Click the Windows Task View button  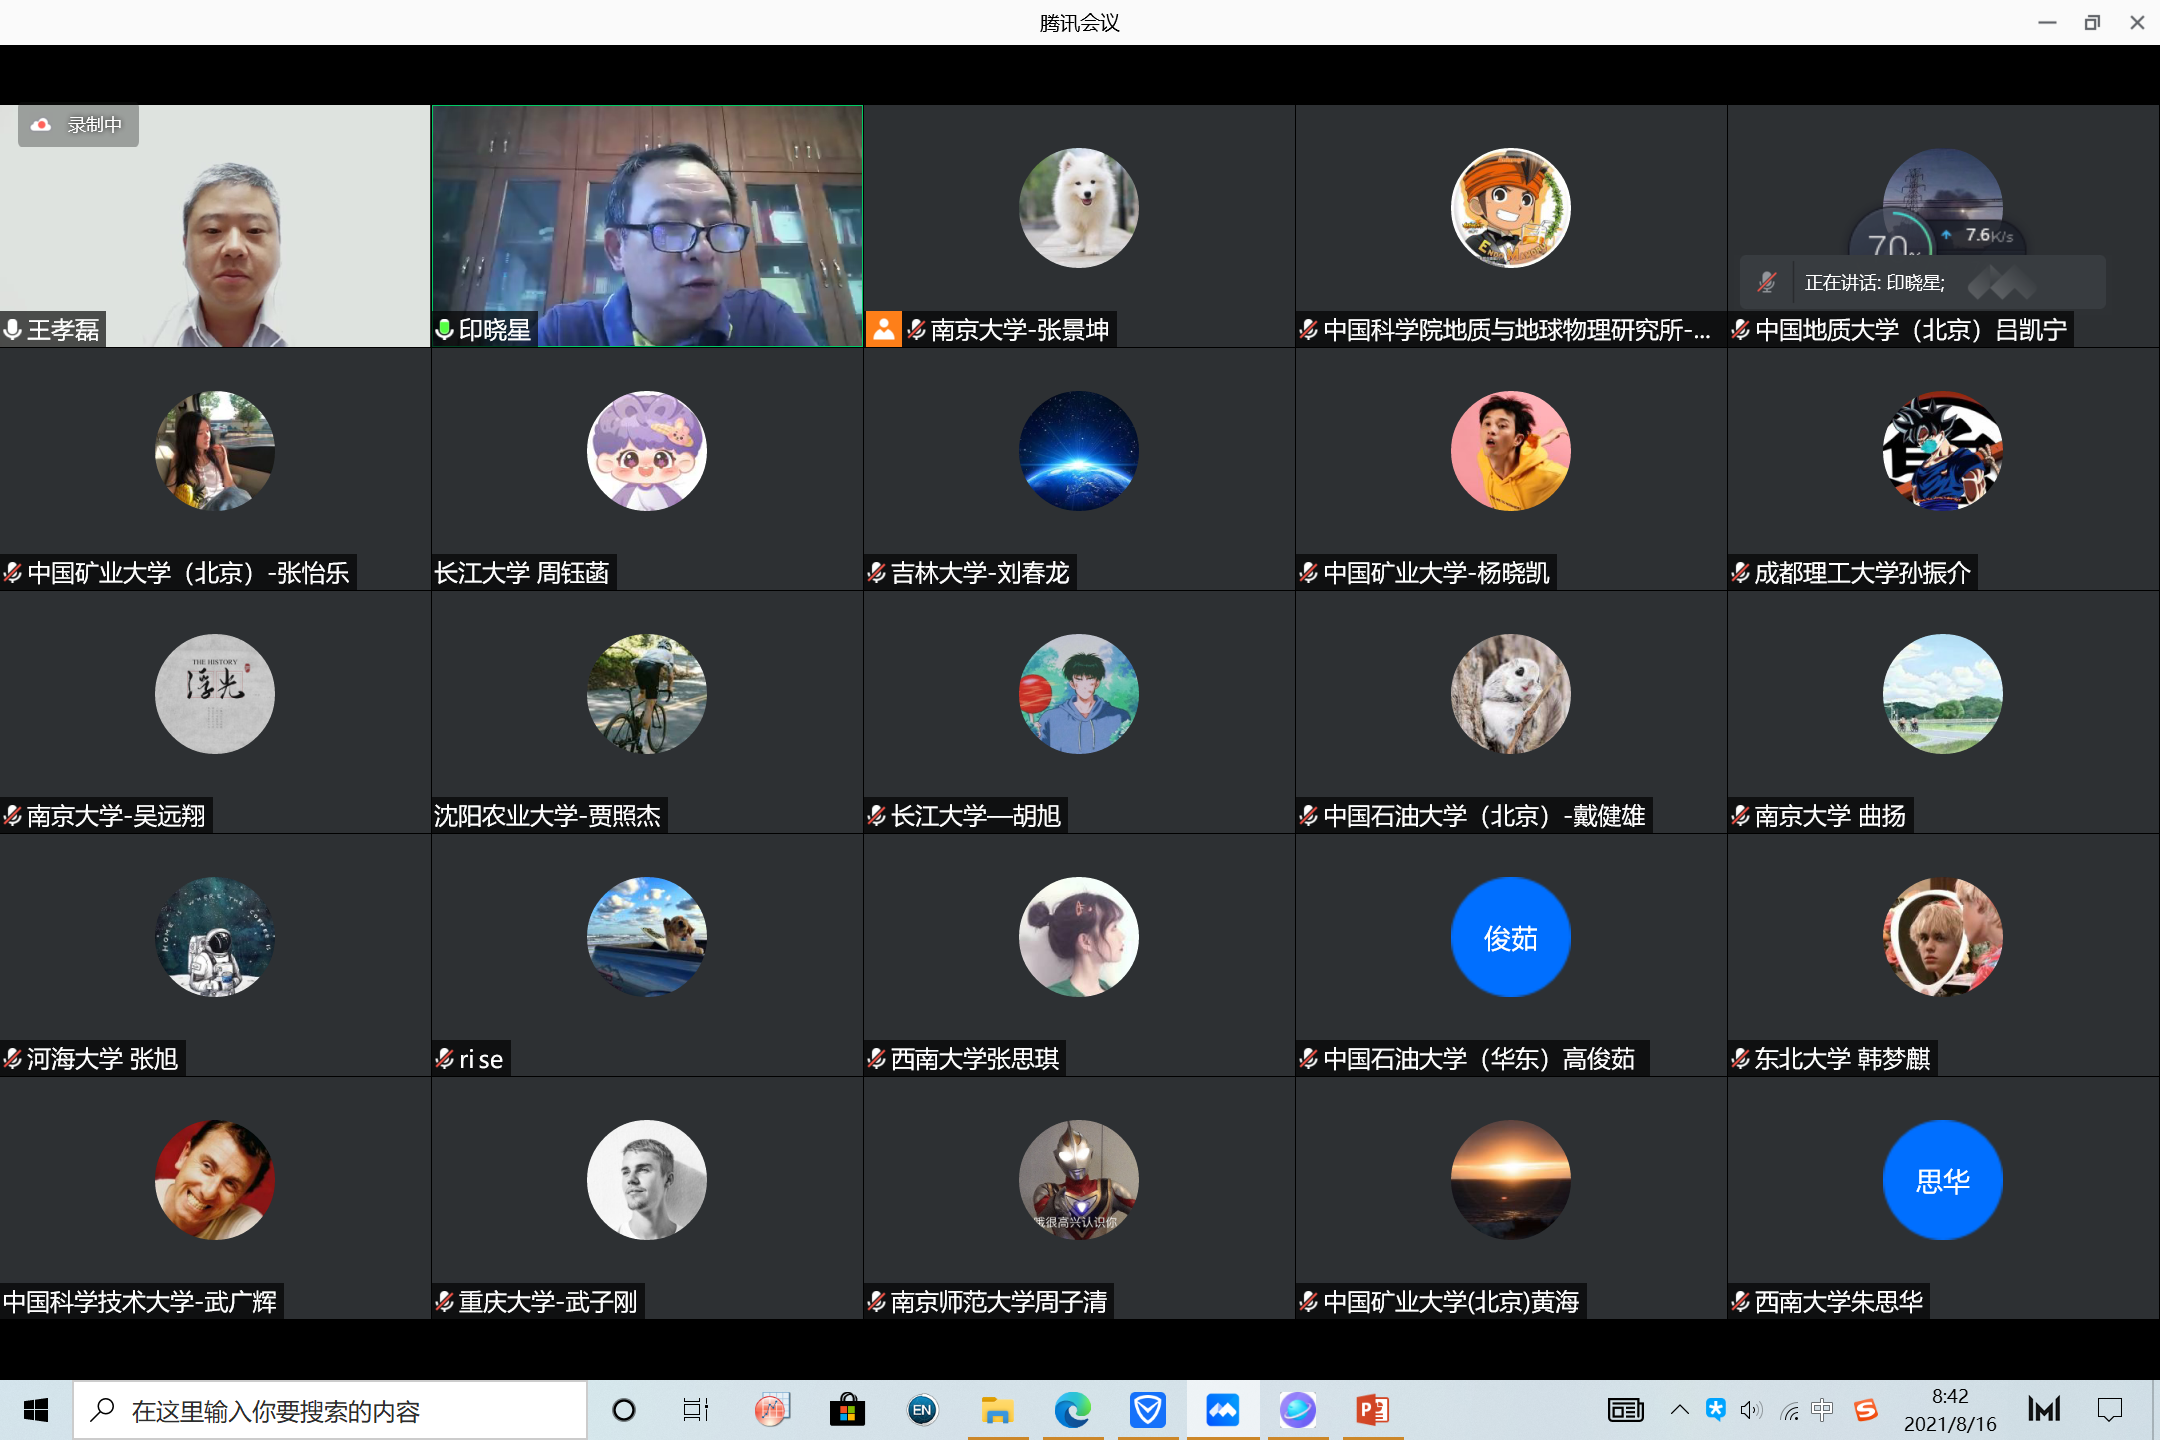coord(695,1411)
